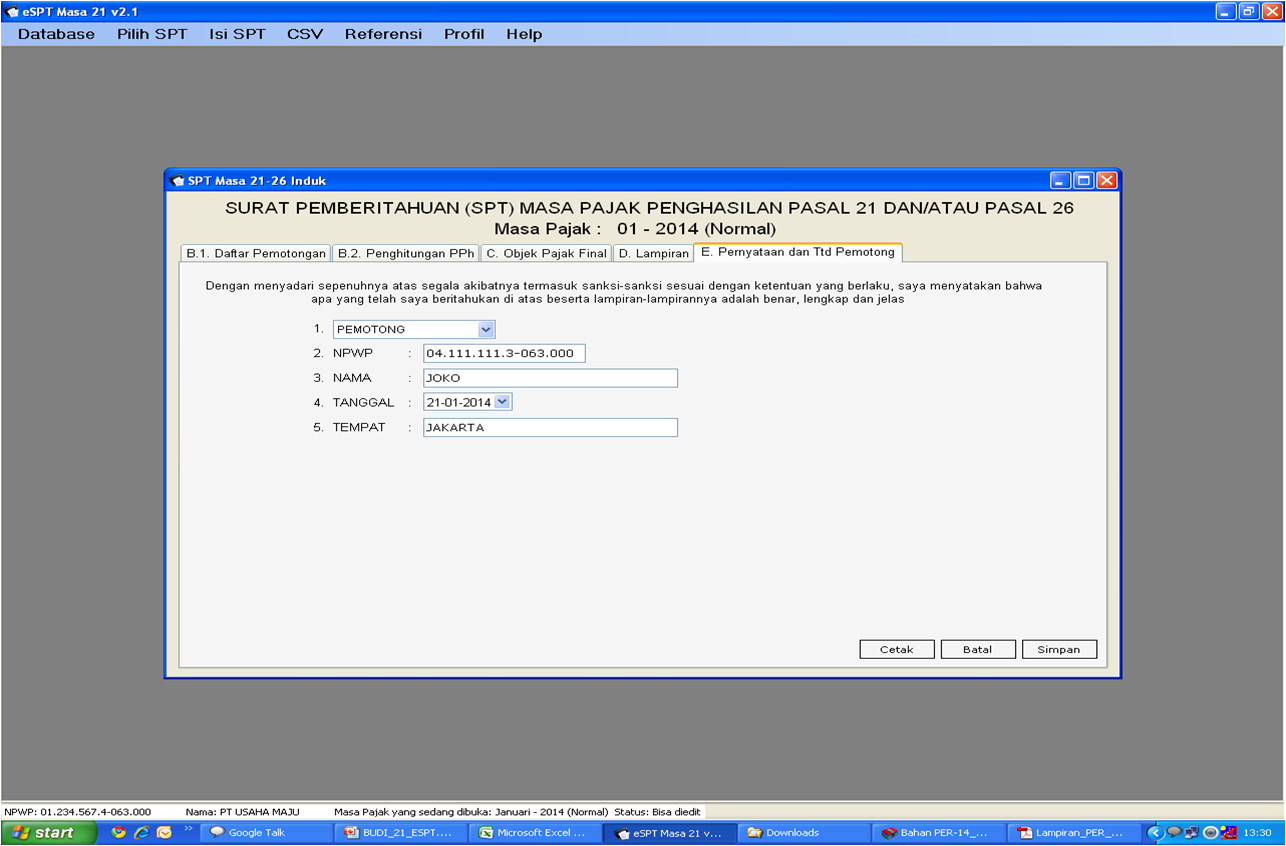Open the antivirus icon in the system tray

1228,831
